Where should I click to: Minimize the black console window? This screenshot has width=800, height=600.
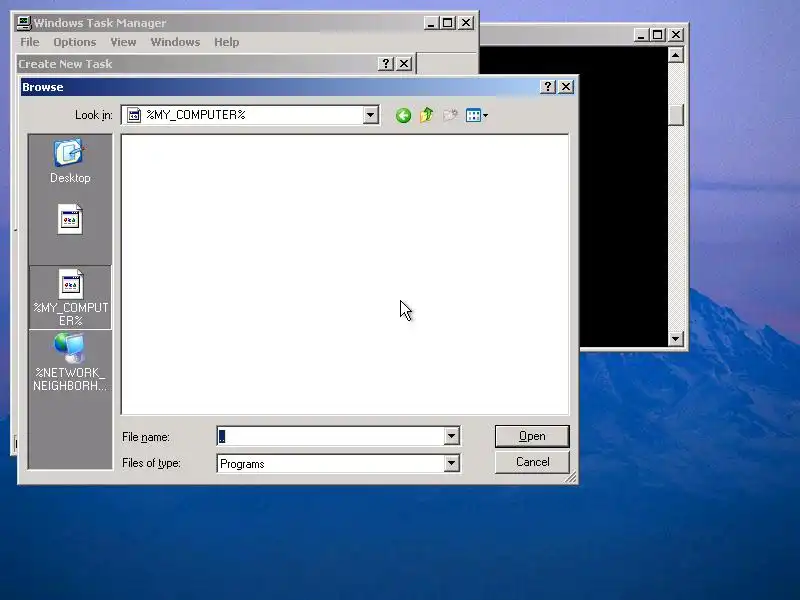coord(641,35)
